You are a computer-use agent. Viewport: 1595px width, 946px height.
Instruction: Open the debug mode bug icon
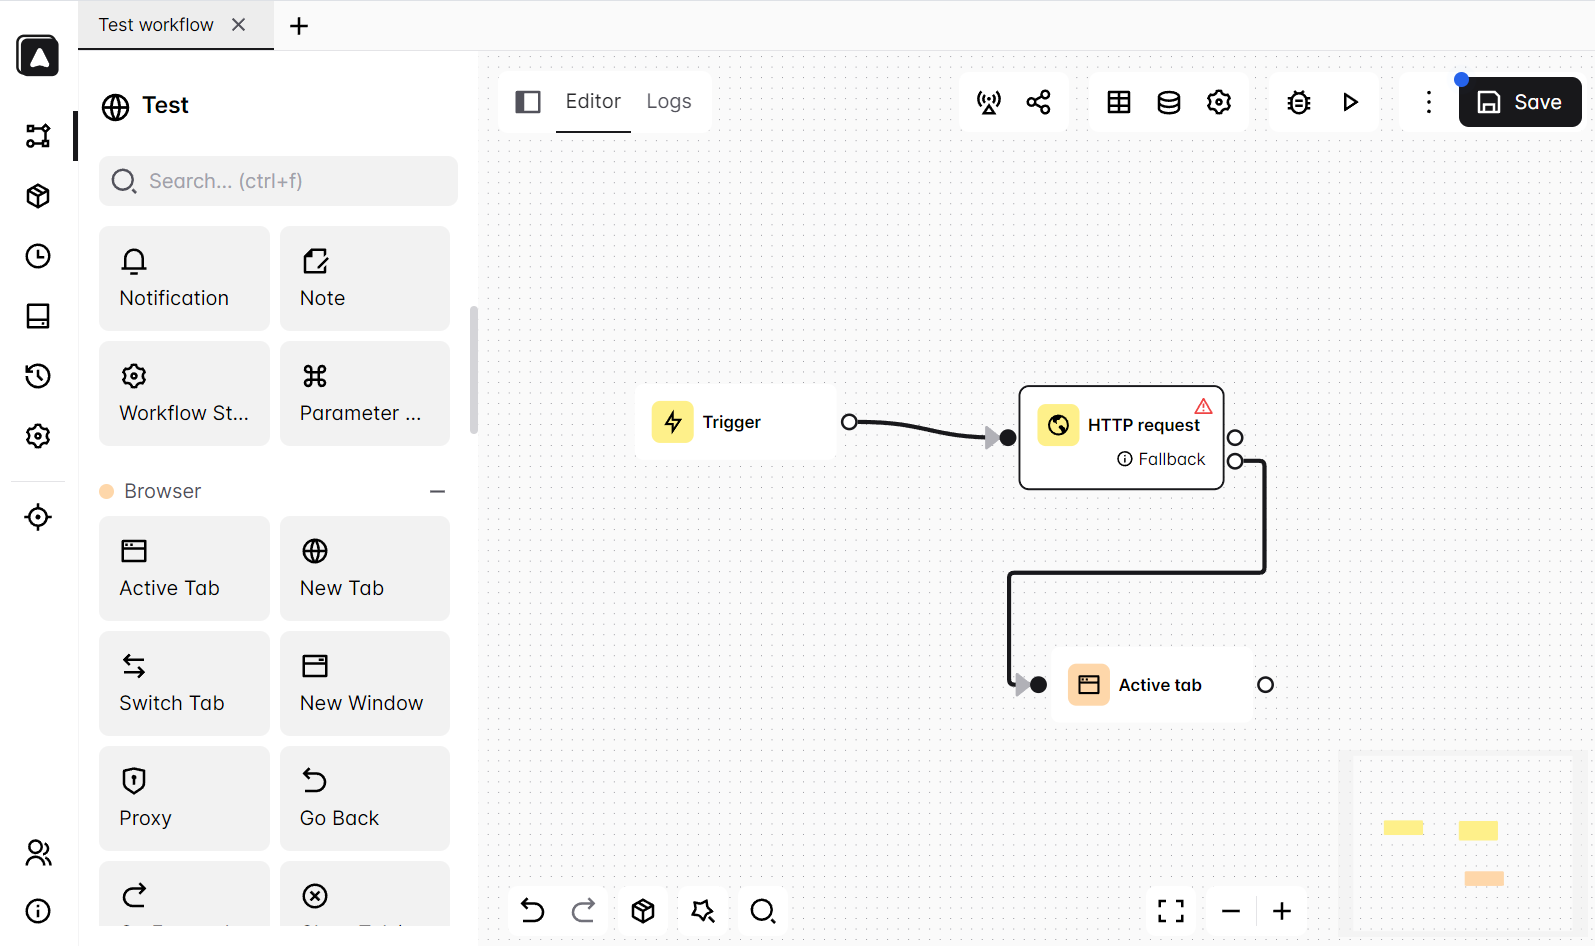tap(1299, 102)
